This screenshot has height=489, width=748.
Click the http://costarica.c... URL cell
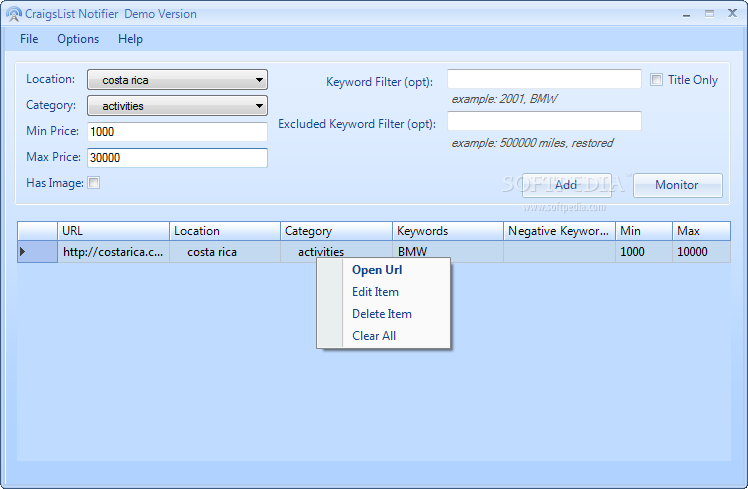point(114,251)
